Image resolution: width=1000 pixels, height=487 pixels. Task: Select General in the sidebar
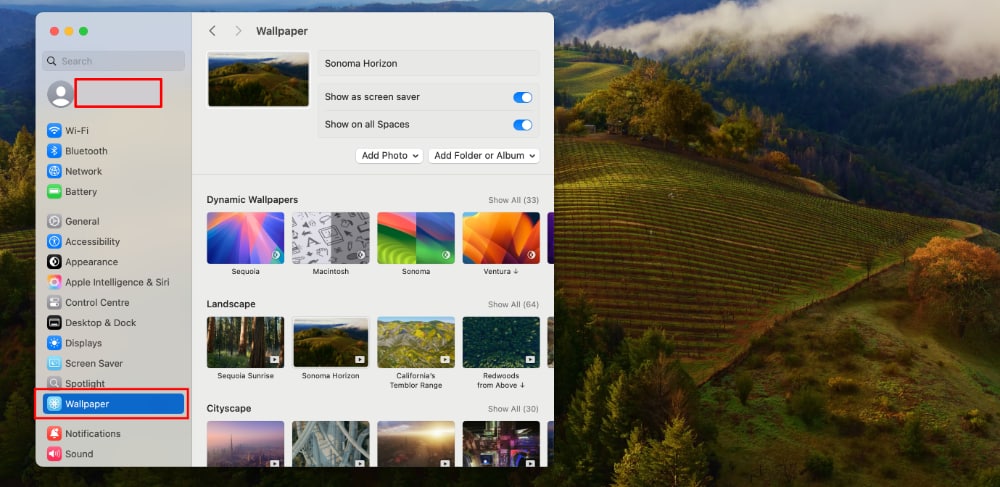pos(114,221)
